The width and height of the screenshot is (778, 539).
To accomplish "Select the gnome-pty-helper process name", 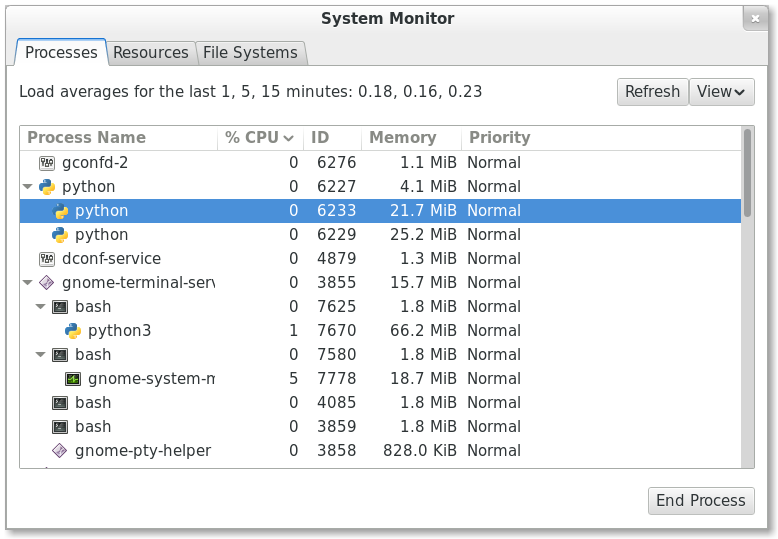I will [x=143, y=451].
